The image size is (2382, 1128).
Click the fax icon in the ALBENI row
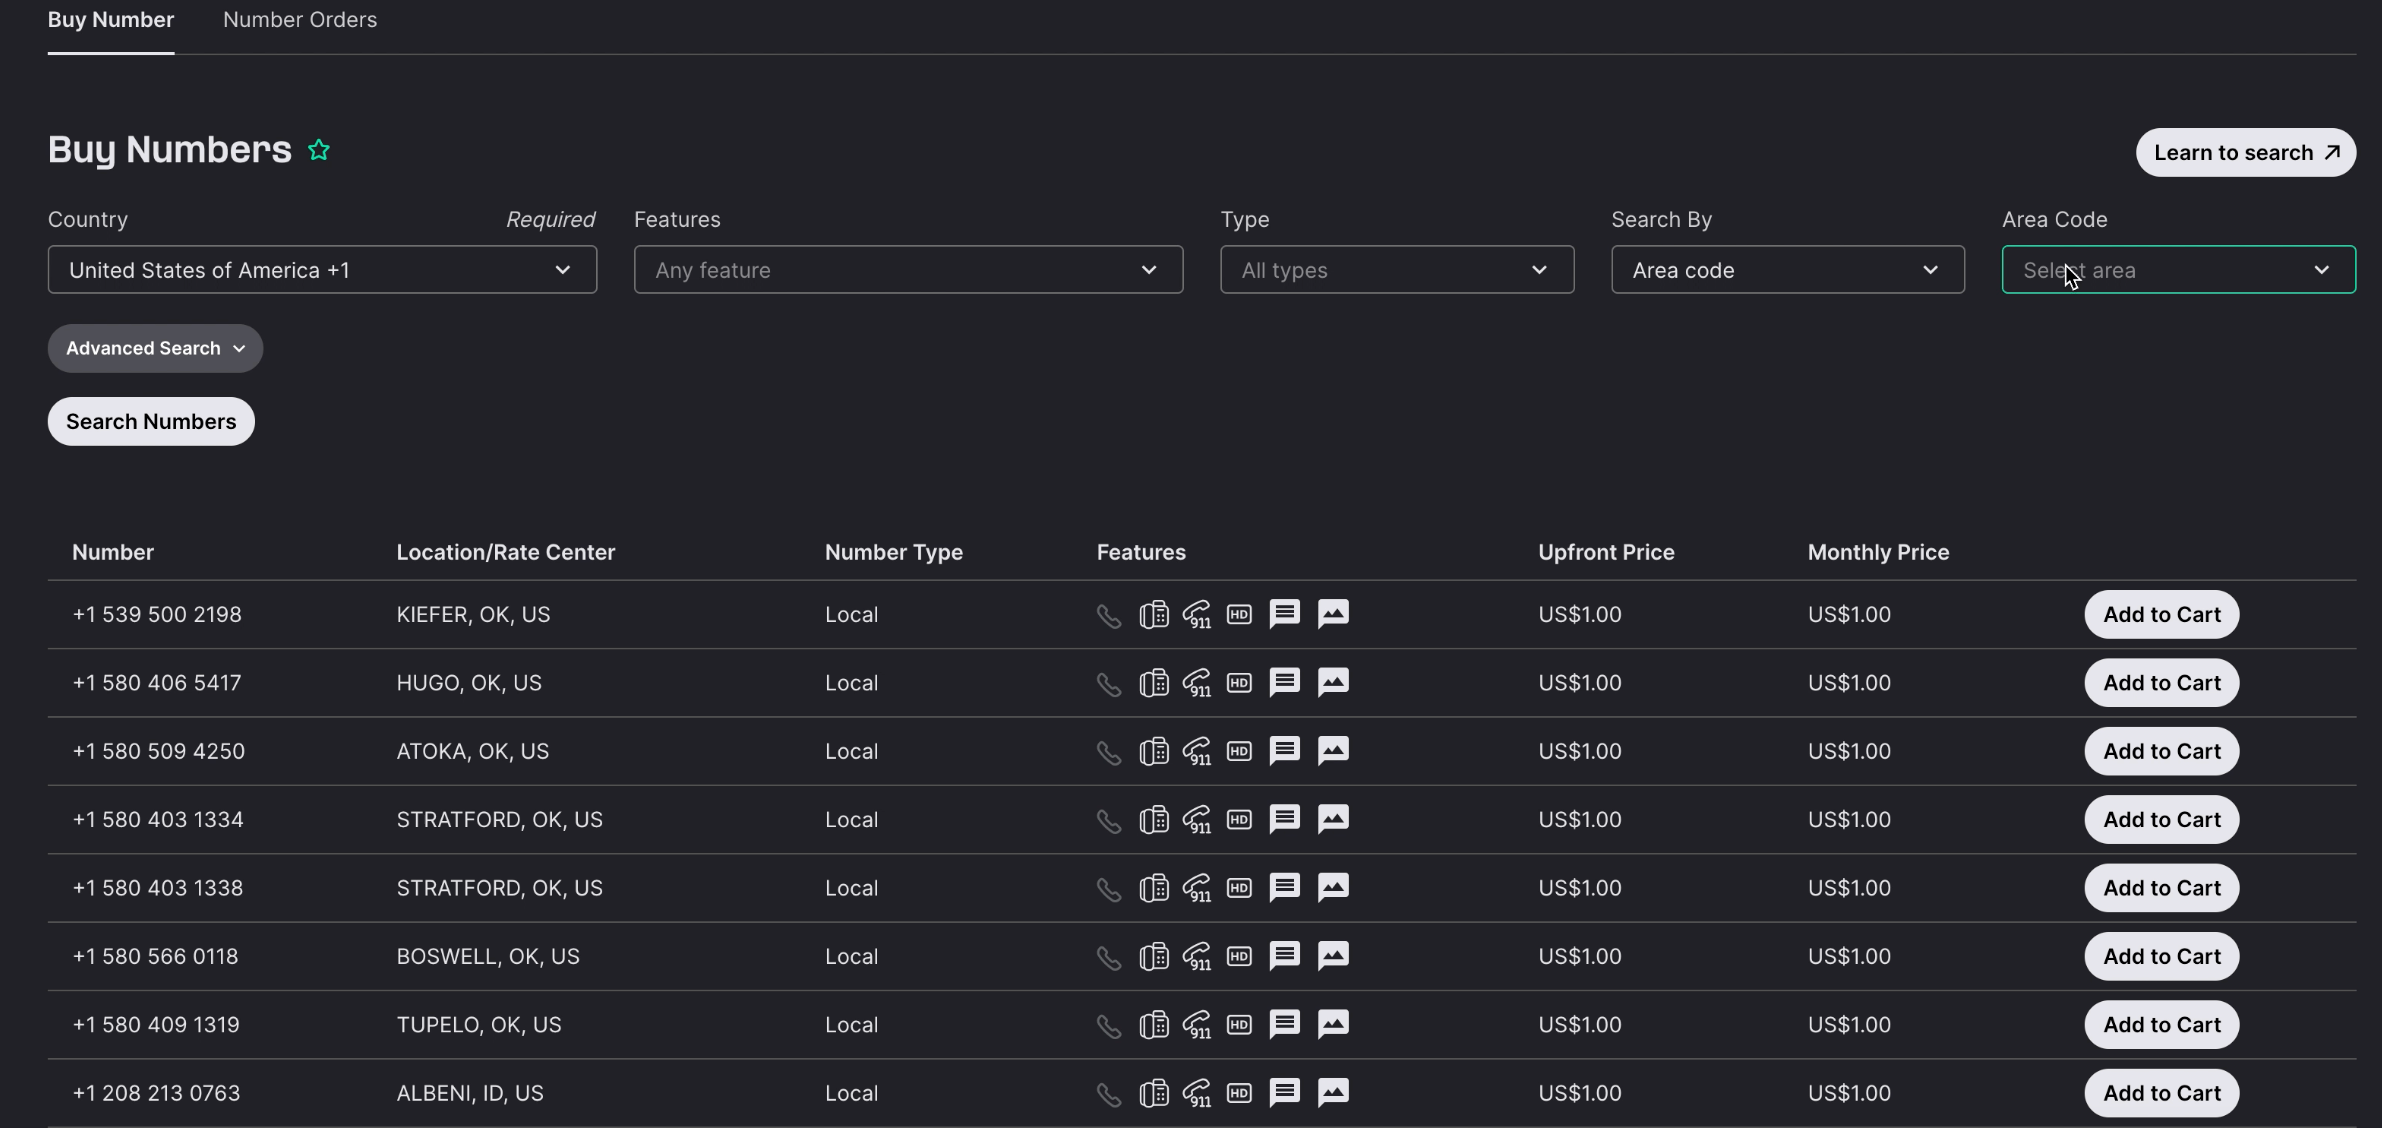click(1154, 1093)
